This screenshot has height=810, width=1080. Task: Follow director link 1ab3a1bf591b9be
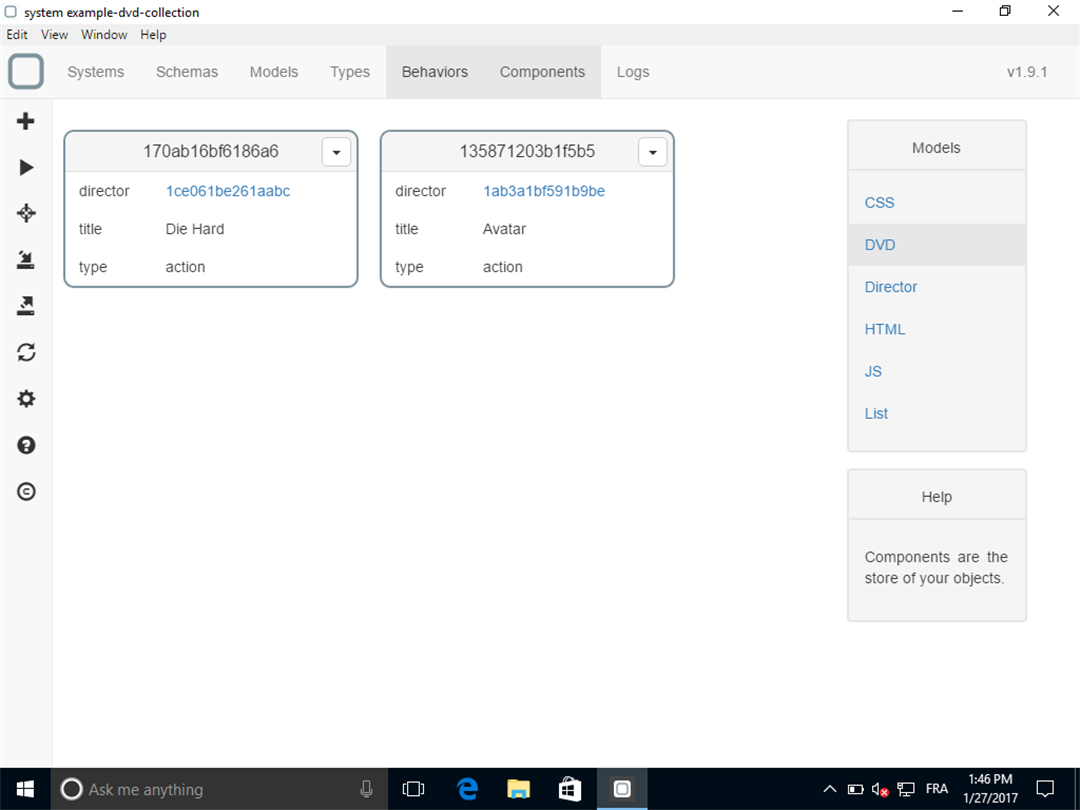tap(544, 191)
